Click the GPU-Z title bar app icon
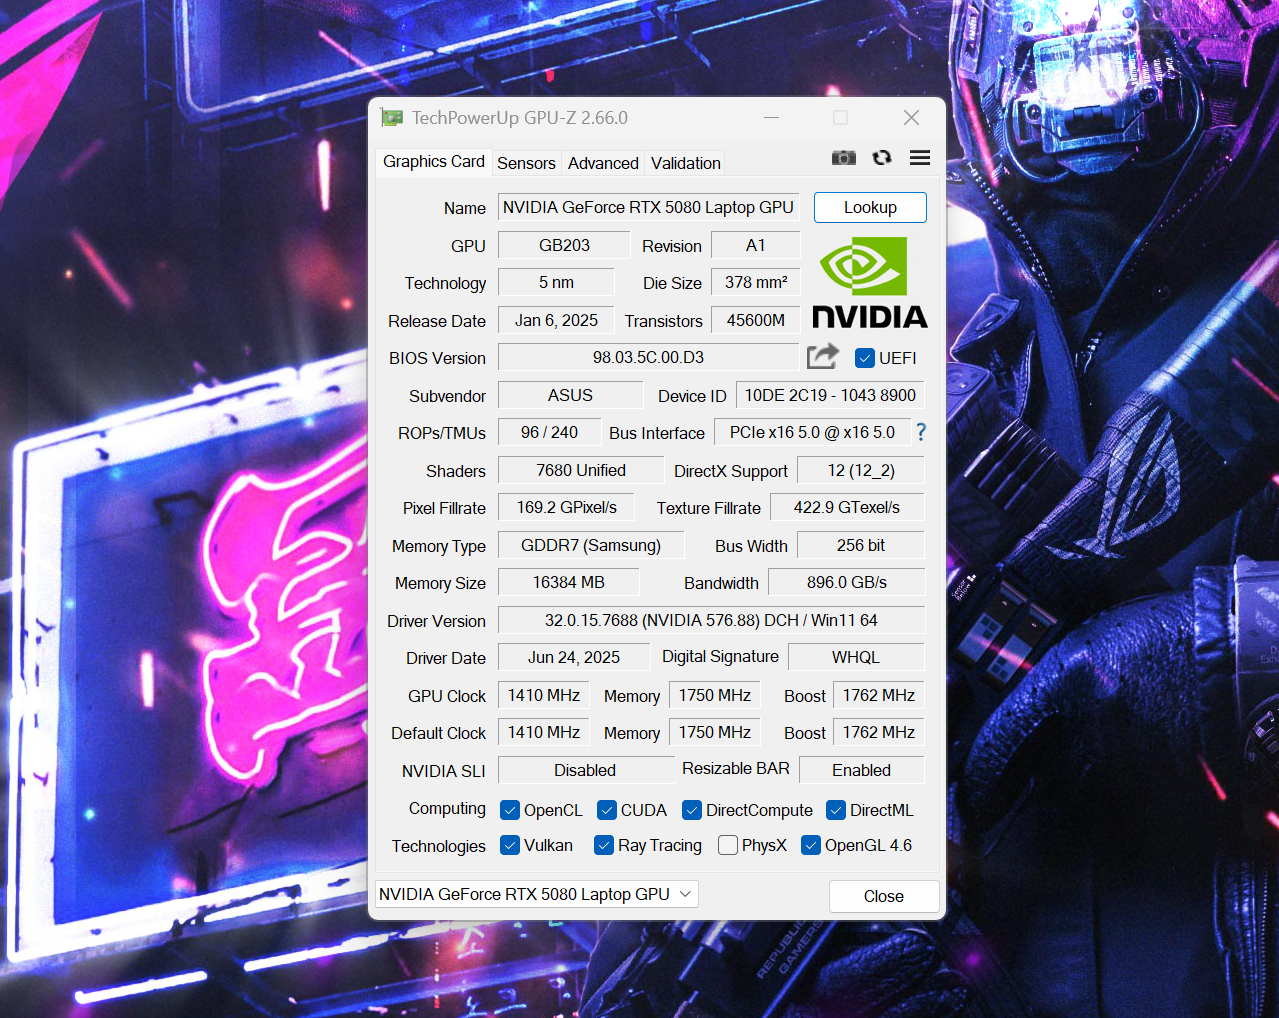 click(x=392, y=118)
